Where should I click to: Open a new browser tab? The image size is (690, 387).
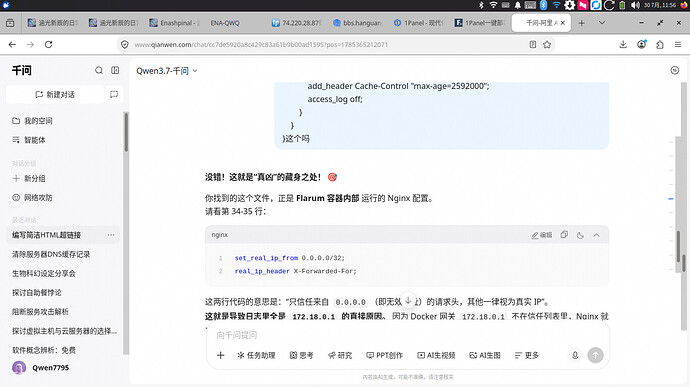click(x=582, y=23)
